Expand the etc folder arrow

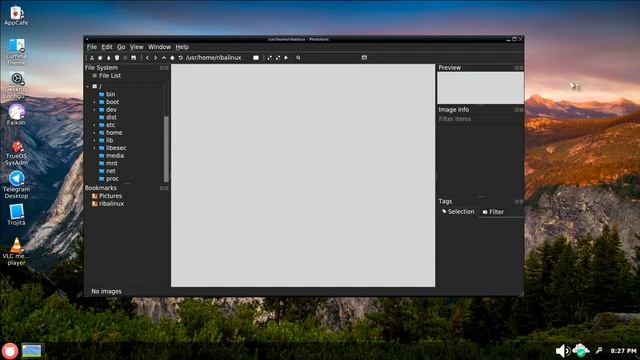(x=95, y=125)
